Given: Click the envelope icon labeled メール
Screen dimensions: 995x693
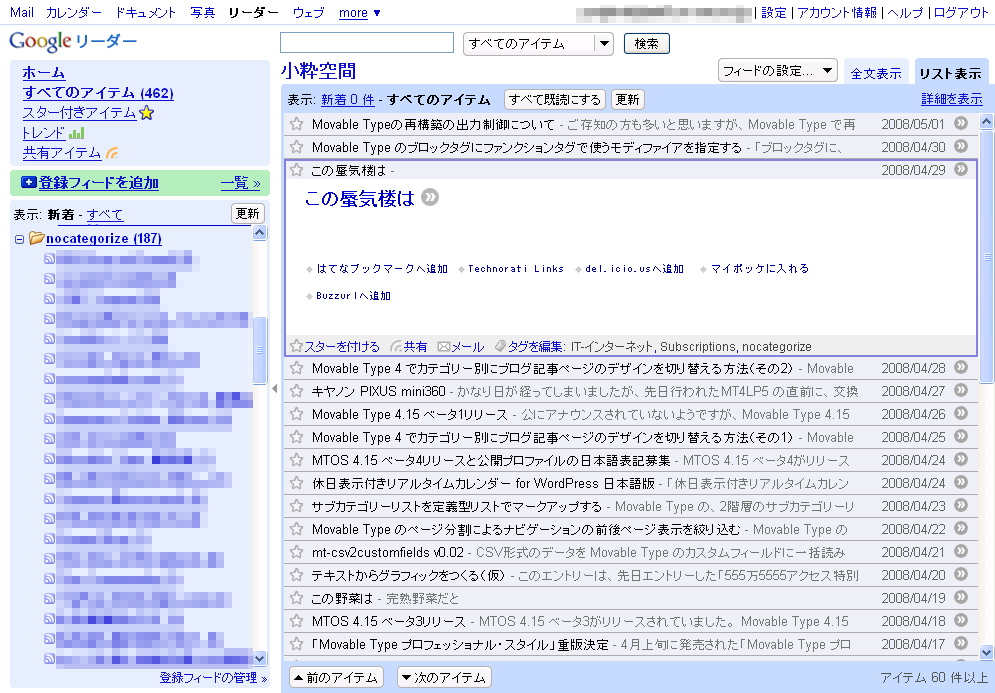Looking at the screenshot, I should click(x=444, y=346).
